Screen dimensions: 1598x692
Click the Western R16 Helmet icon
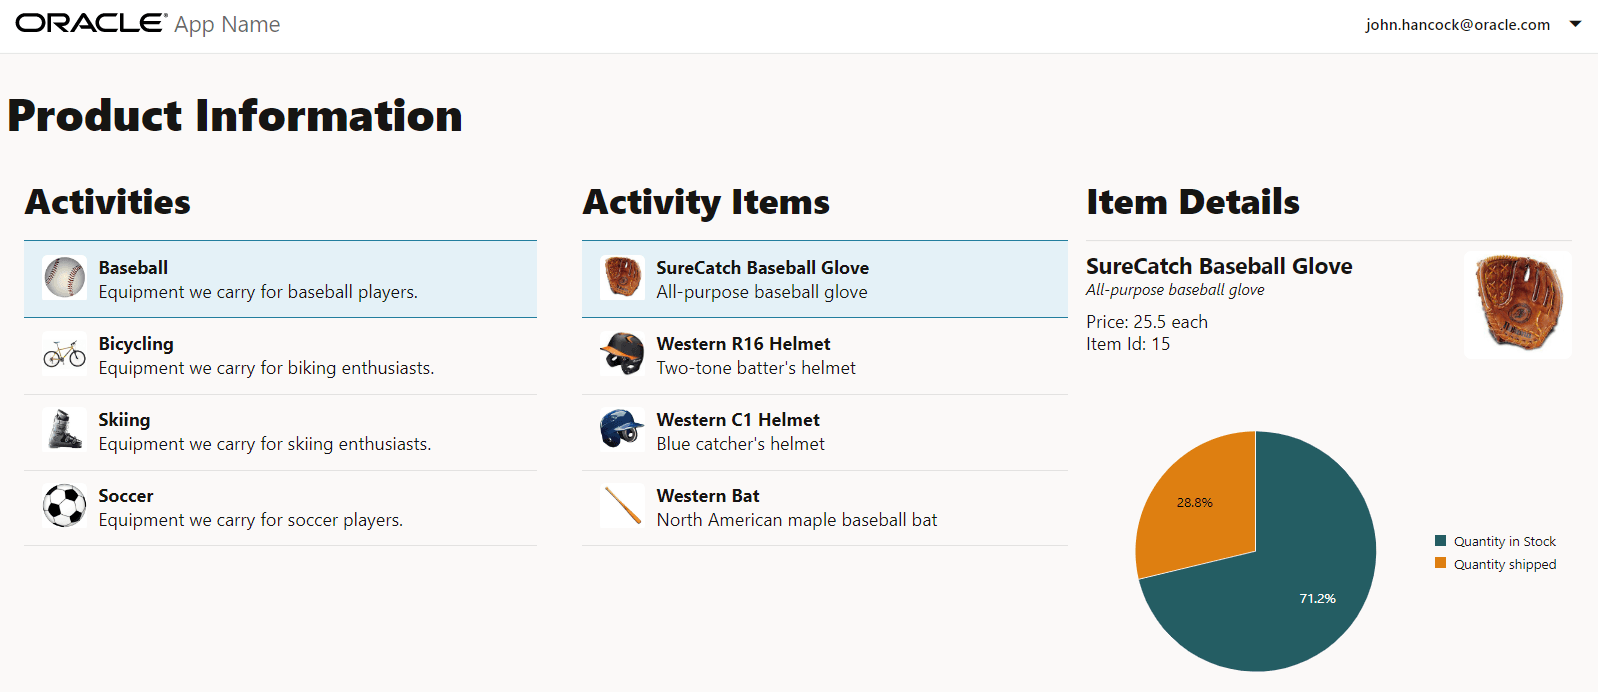coord(622,354)
